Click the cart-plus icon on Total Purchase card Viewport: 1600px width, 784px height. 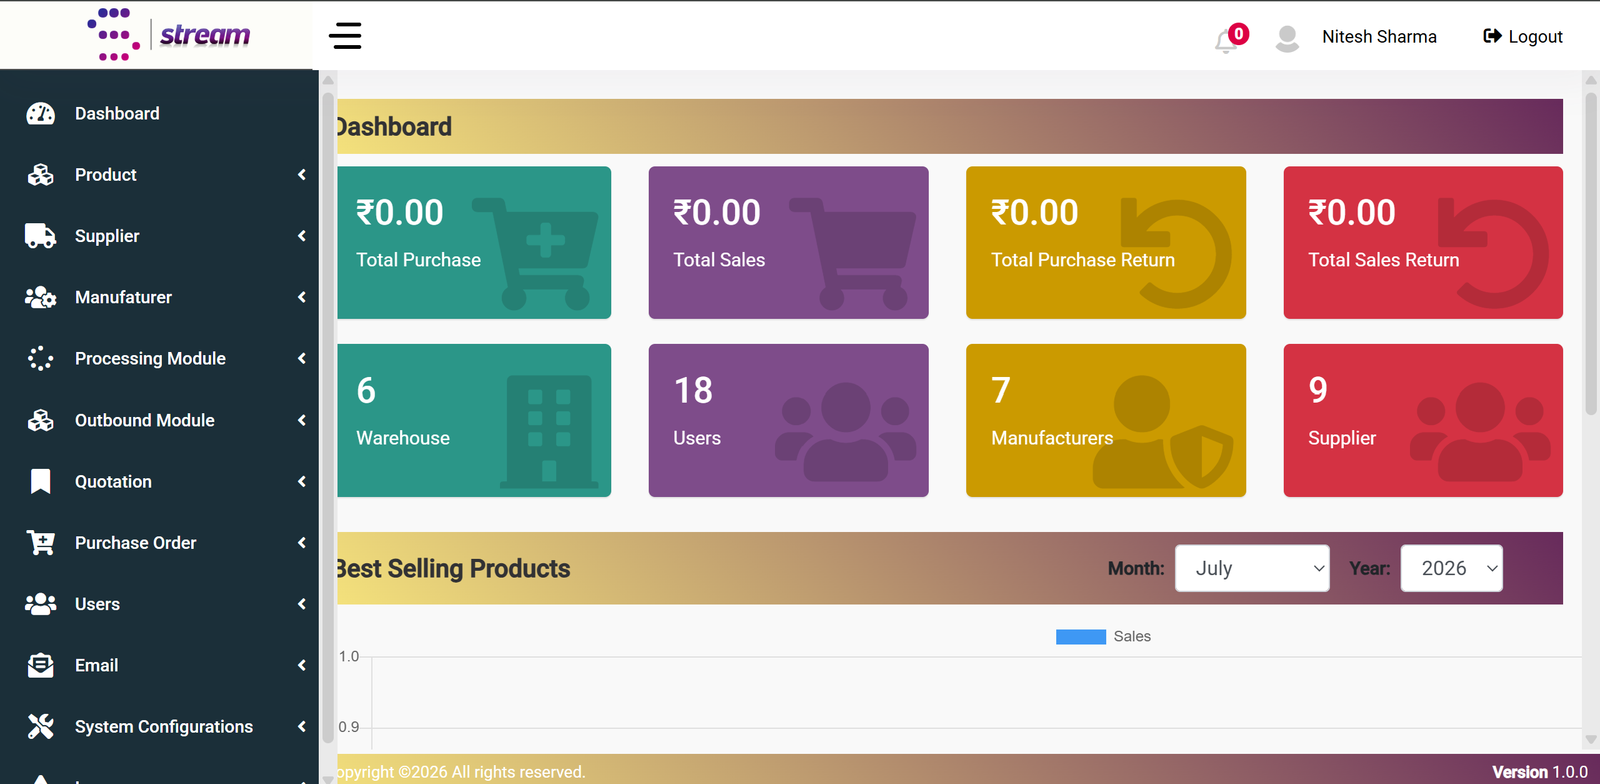click(535, 253)
